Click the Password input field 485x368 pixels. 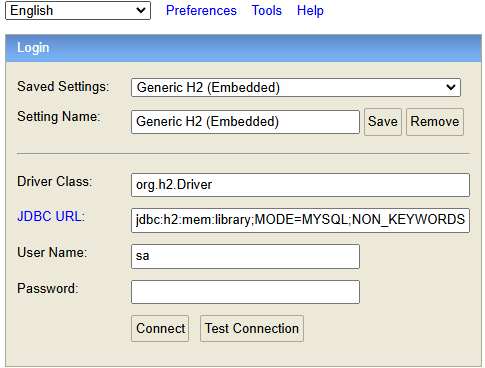245,292
